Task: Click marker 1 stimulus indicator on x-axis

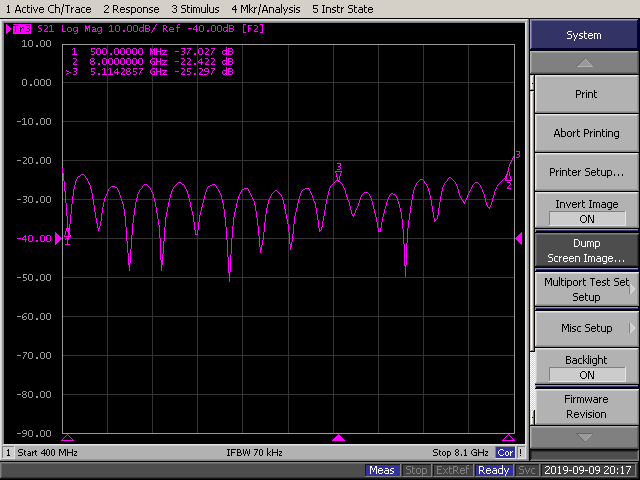Action: pyautogui.click(x=67, y=438)
